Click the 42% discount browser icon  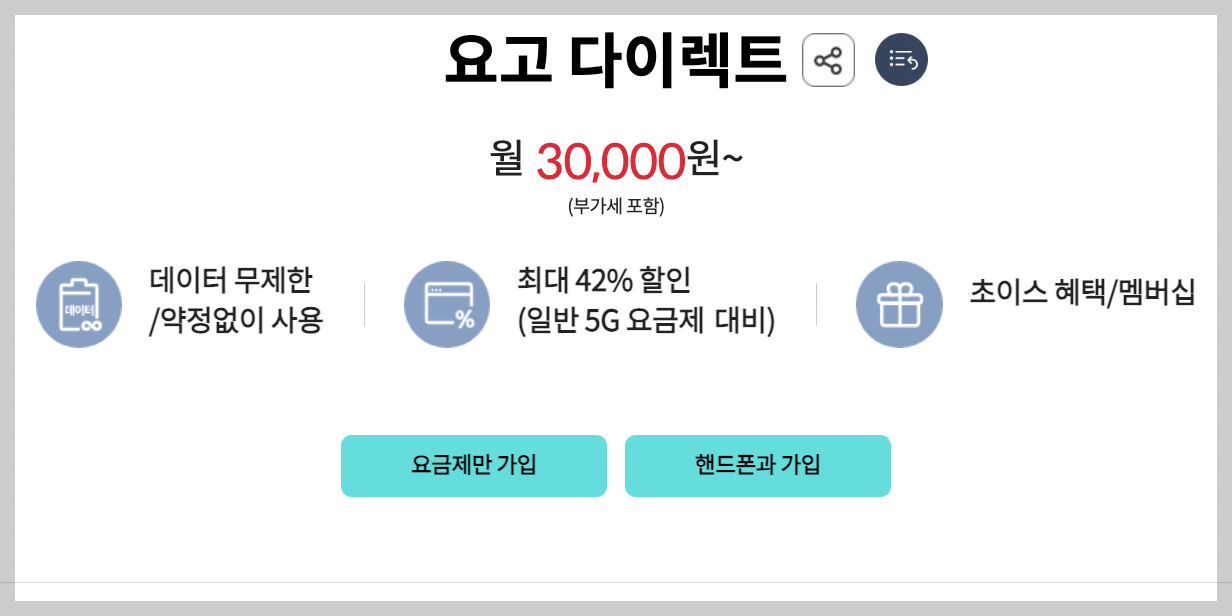(x=446, y=303)
